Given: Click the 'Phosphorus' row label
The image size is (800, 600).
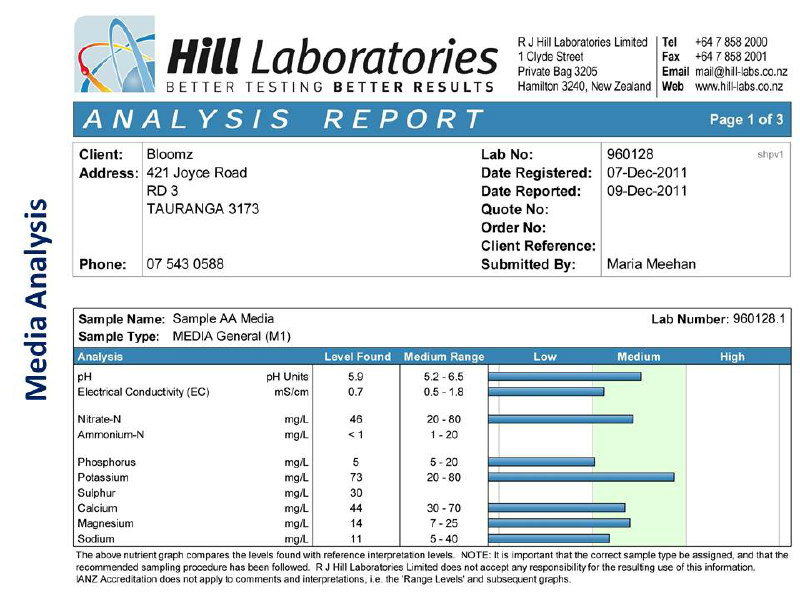Looking at the screenshot, I should click(107, 462).
